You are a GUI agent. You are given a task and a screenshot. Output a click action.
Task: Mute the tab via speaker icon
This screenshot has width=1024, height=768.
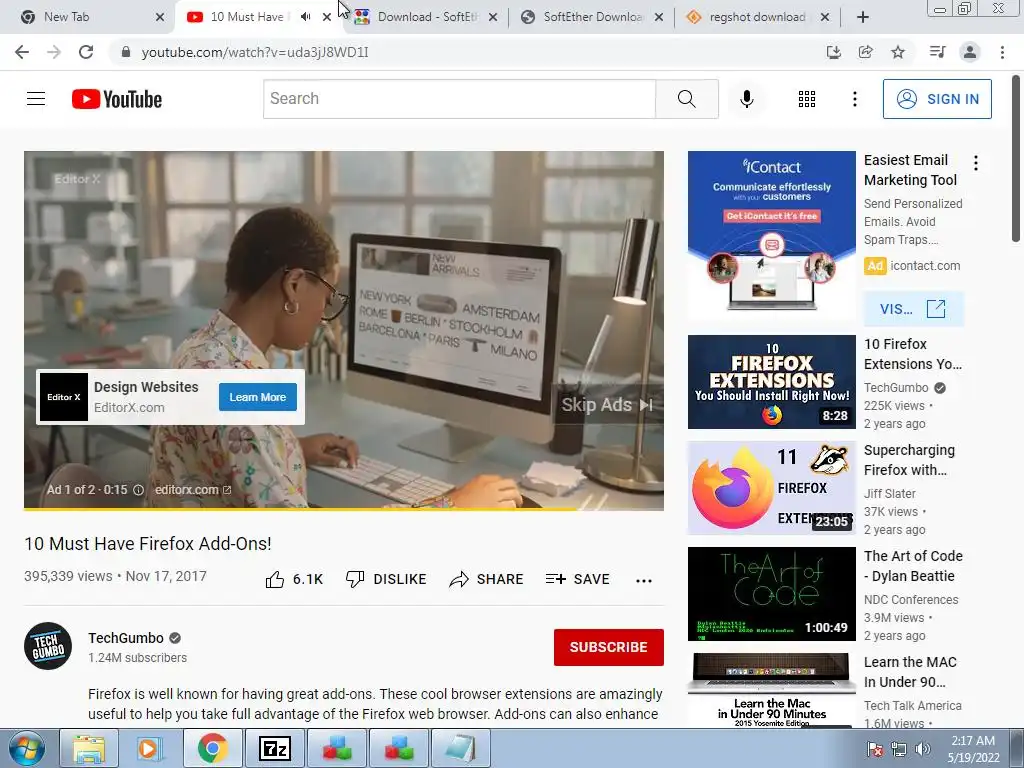306,17
